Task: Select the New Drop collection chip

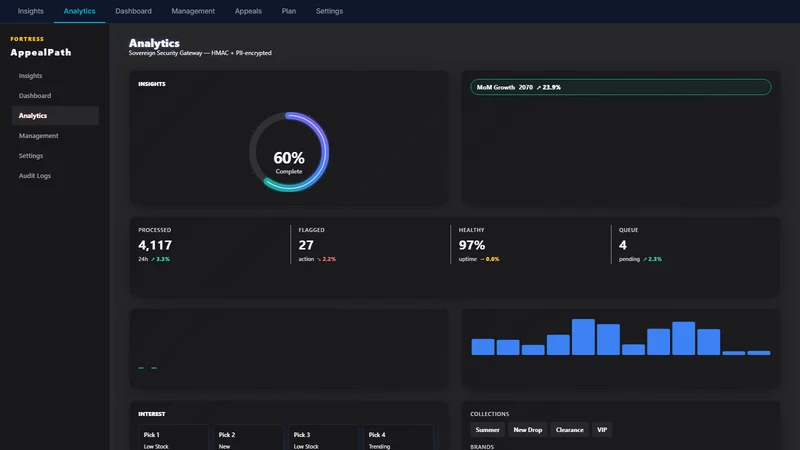Action: click(x=528, y=430)
